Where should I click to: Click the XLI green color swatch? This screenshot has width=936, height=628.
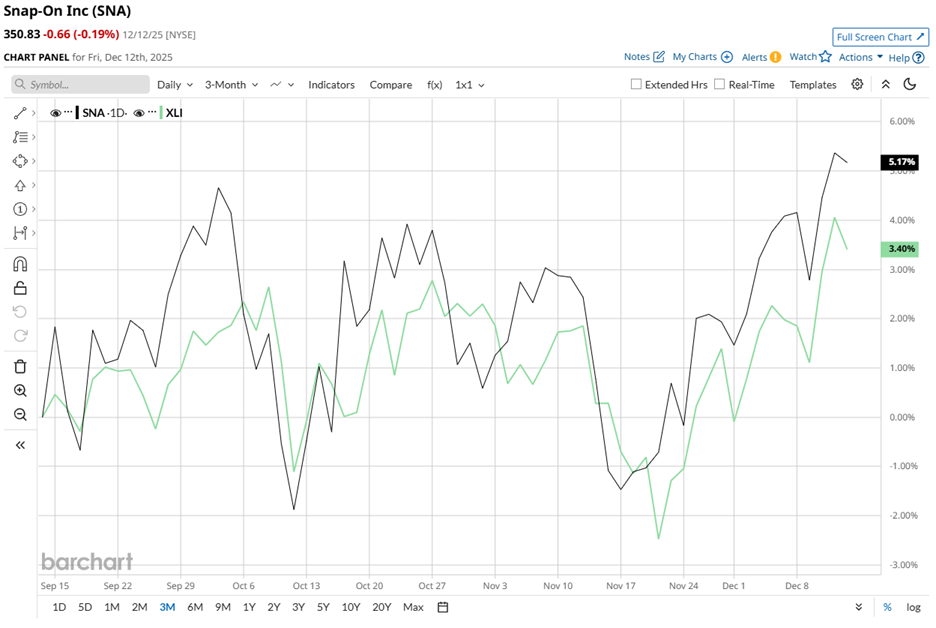click(x=161, y=113)
